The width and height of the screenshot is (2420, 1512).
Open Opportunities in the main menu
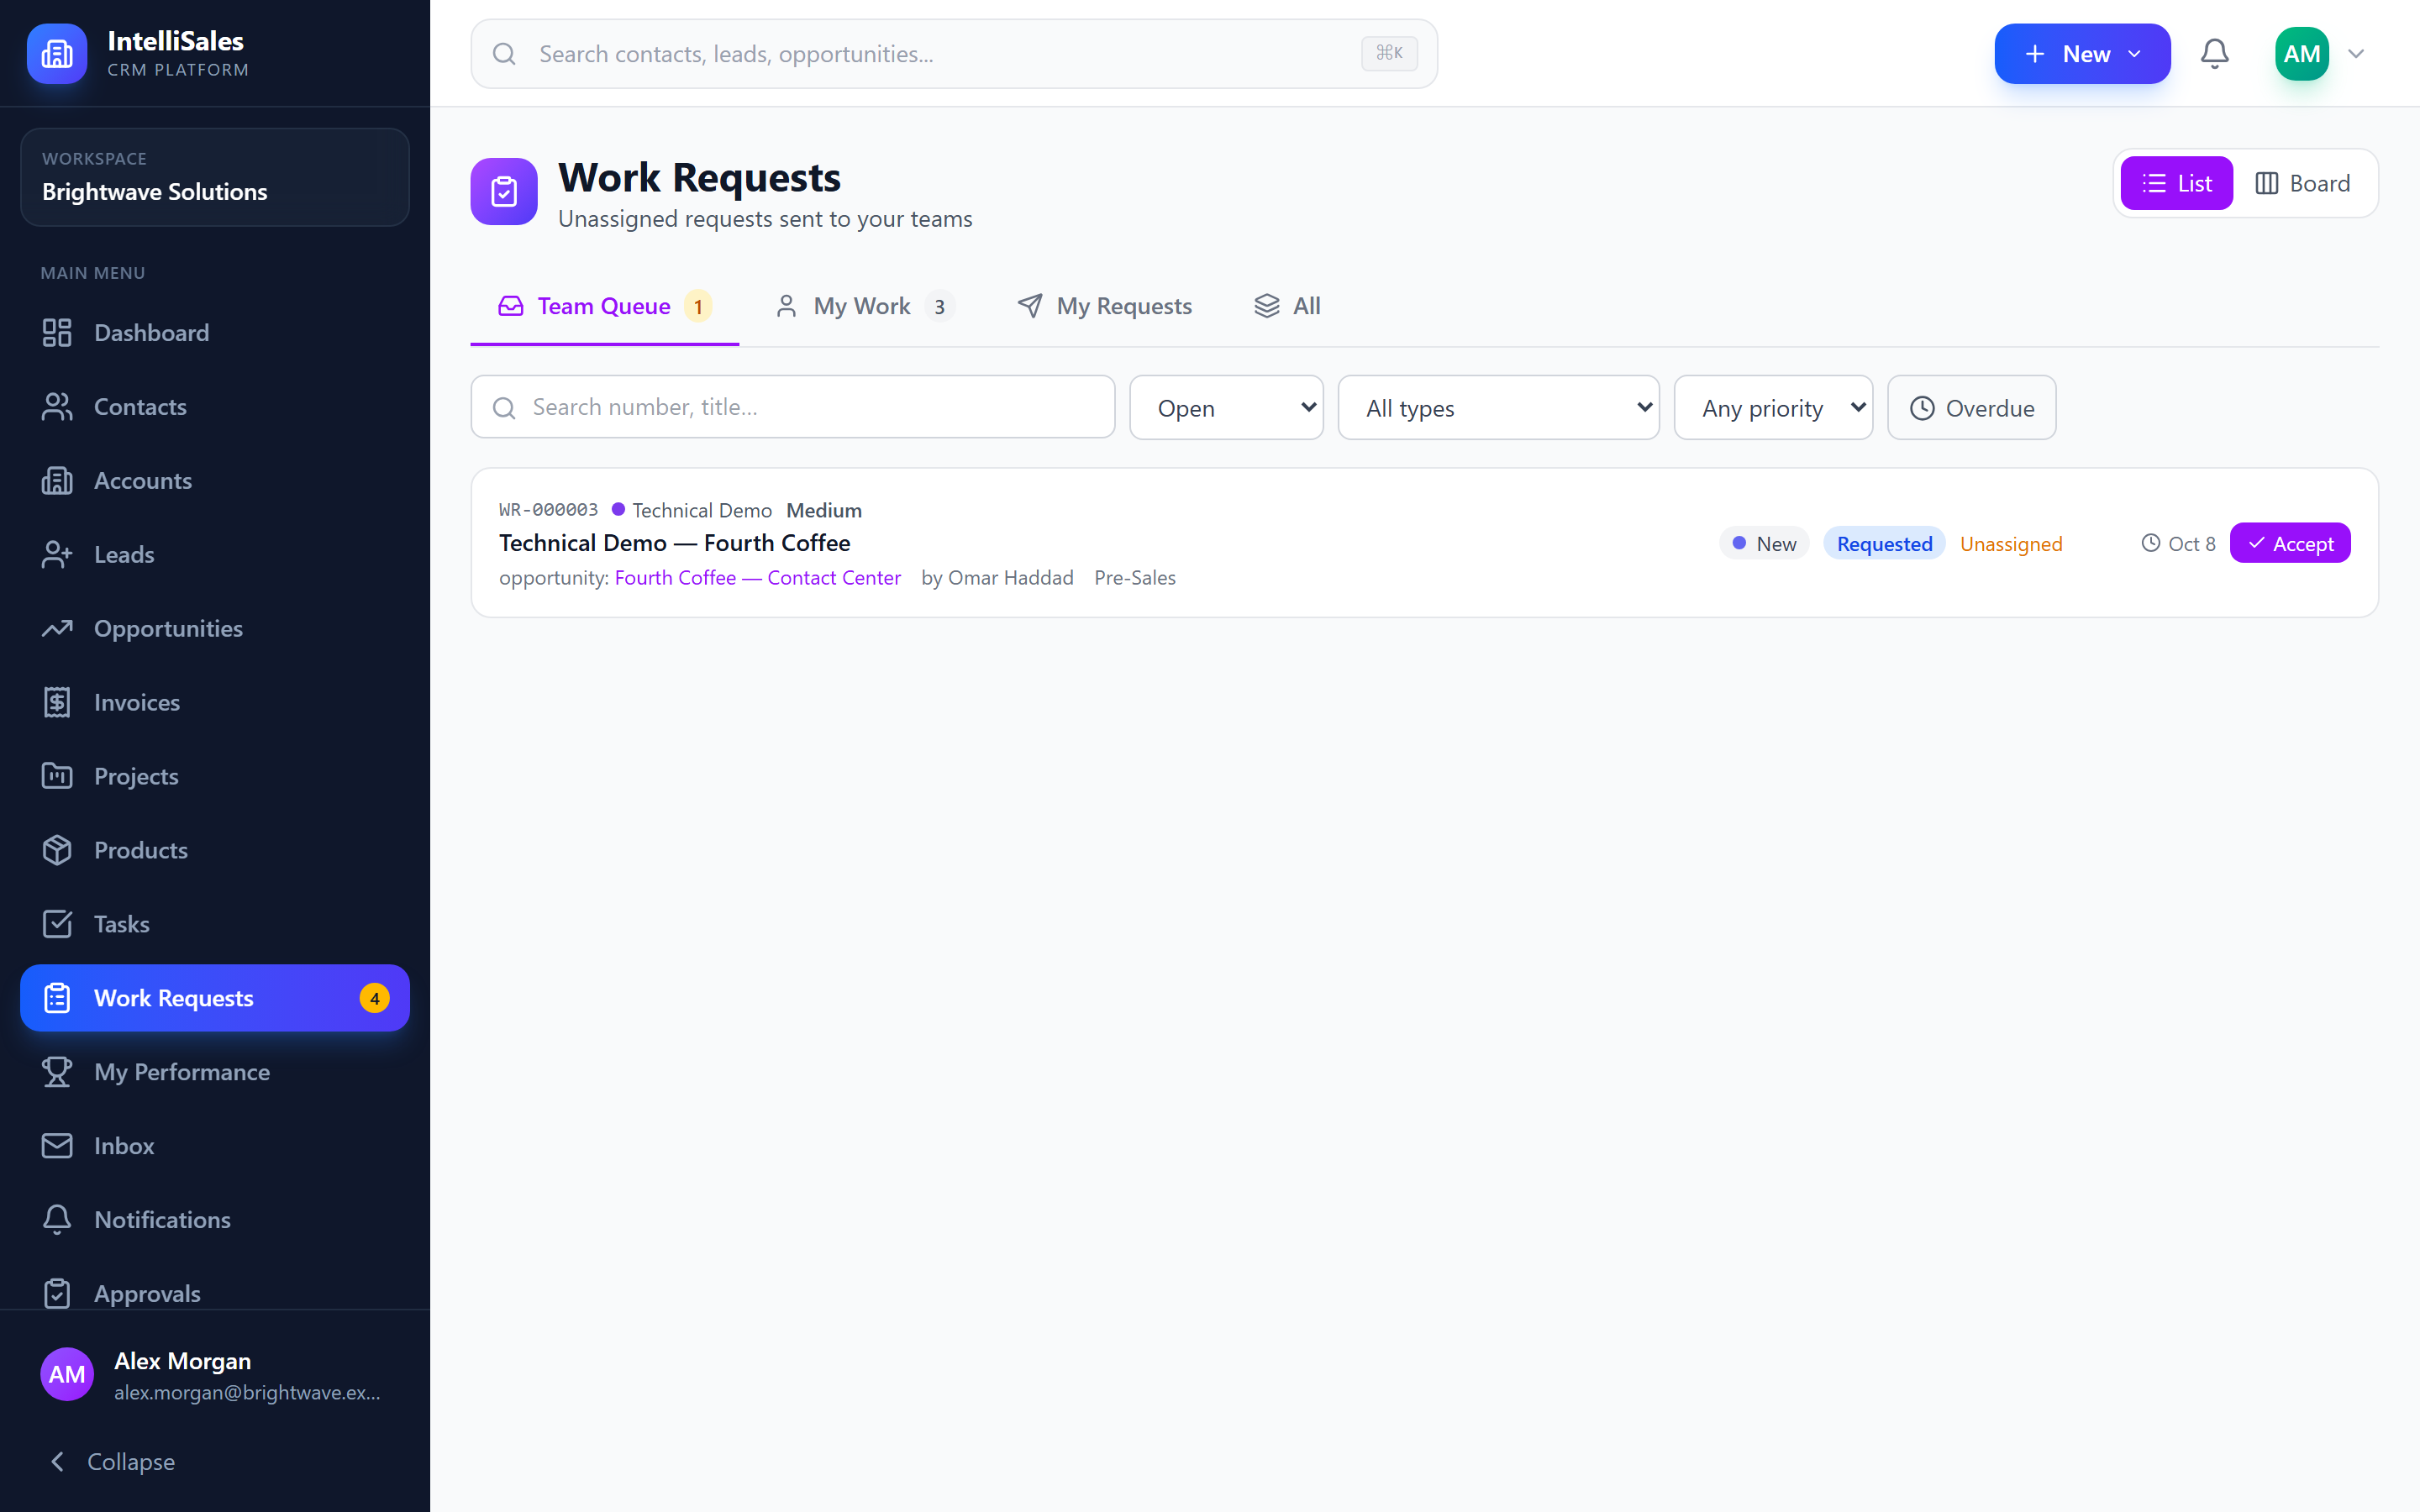214,629
